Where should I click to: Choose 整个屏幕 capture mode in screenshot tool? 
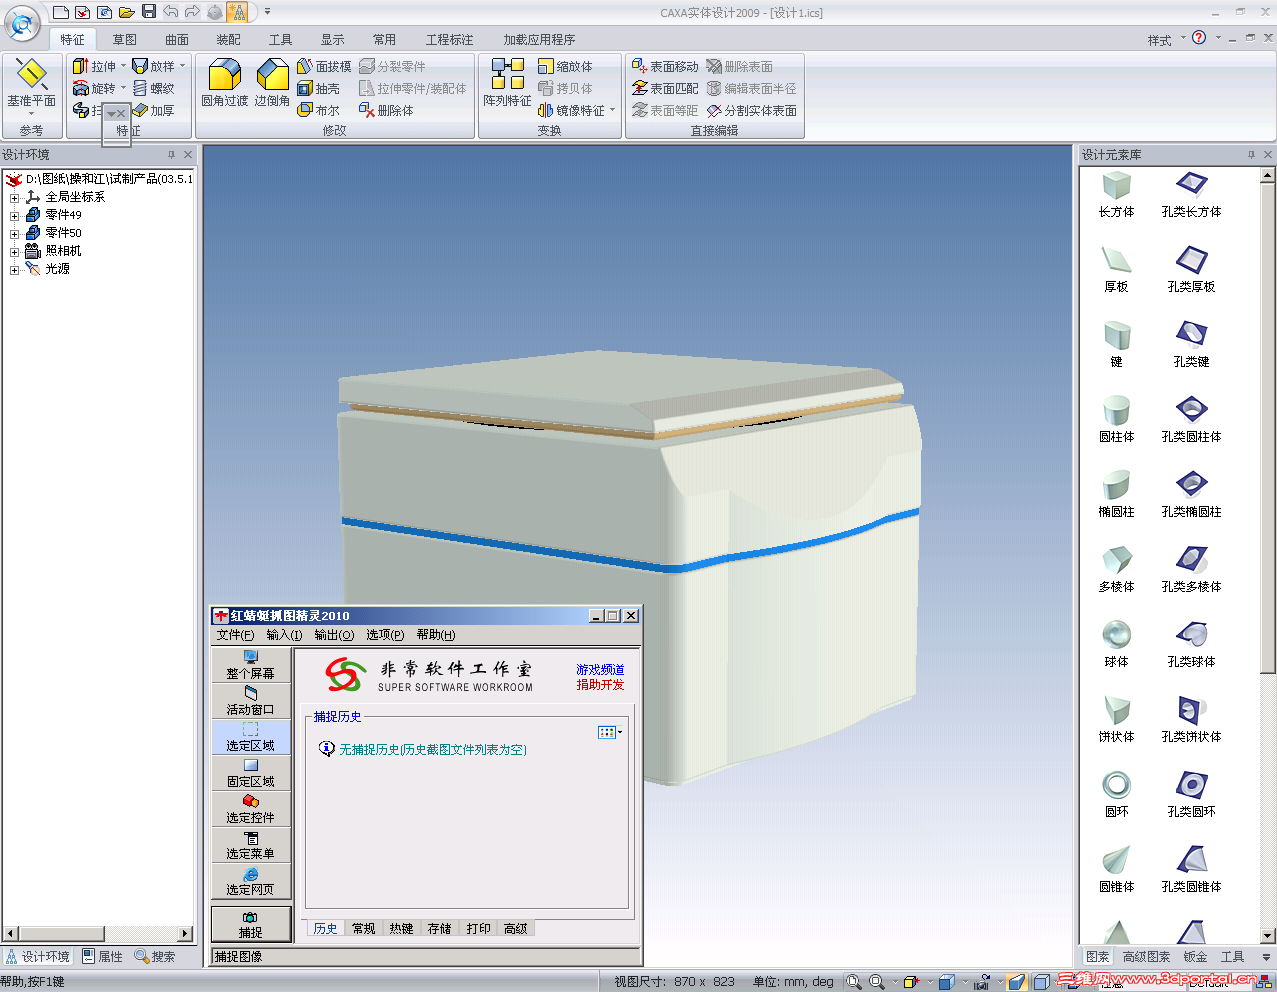click(250, 665)
